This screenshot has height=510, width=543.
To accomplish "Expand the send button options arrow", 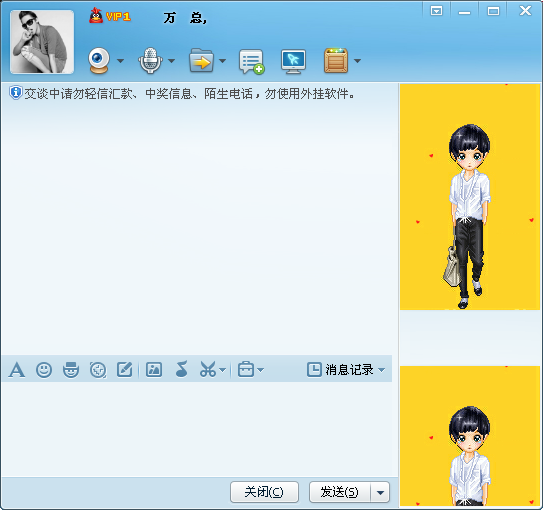I will (x=380, y=492).
